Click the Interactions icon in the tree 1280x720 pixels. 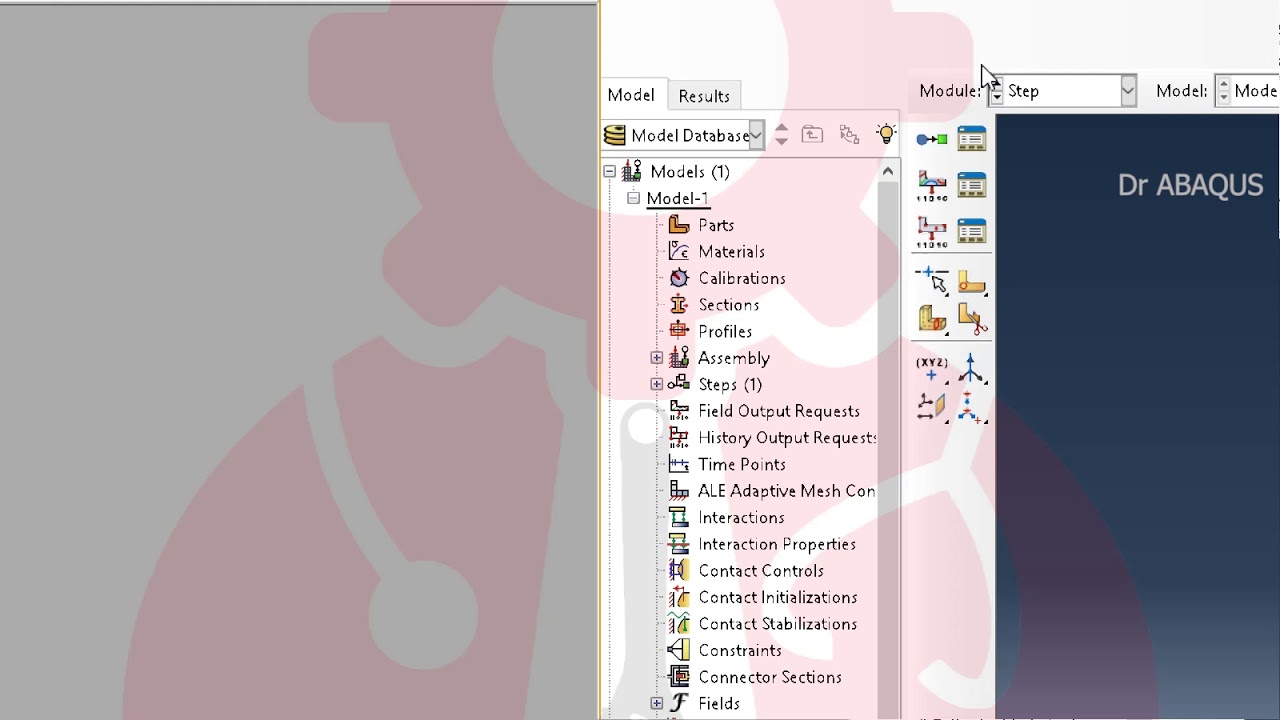click(679, 517)
